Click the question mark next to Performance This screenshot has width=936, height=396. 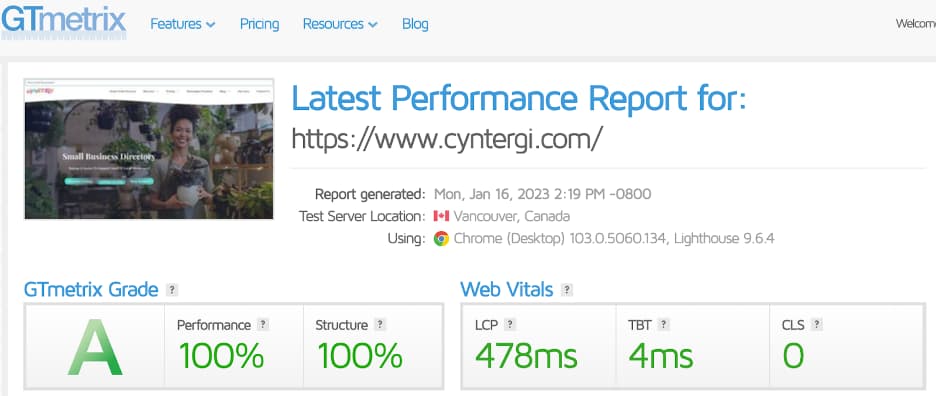pyautogui.click(x=263, y=325)
